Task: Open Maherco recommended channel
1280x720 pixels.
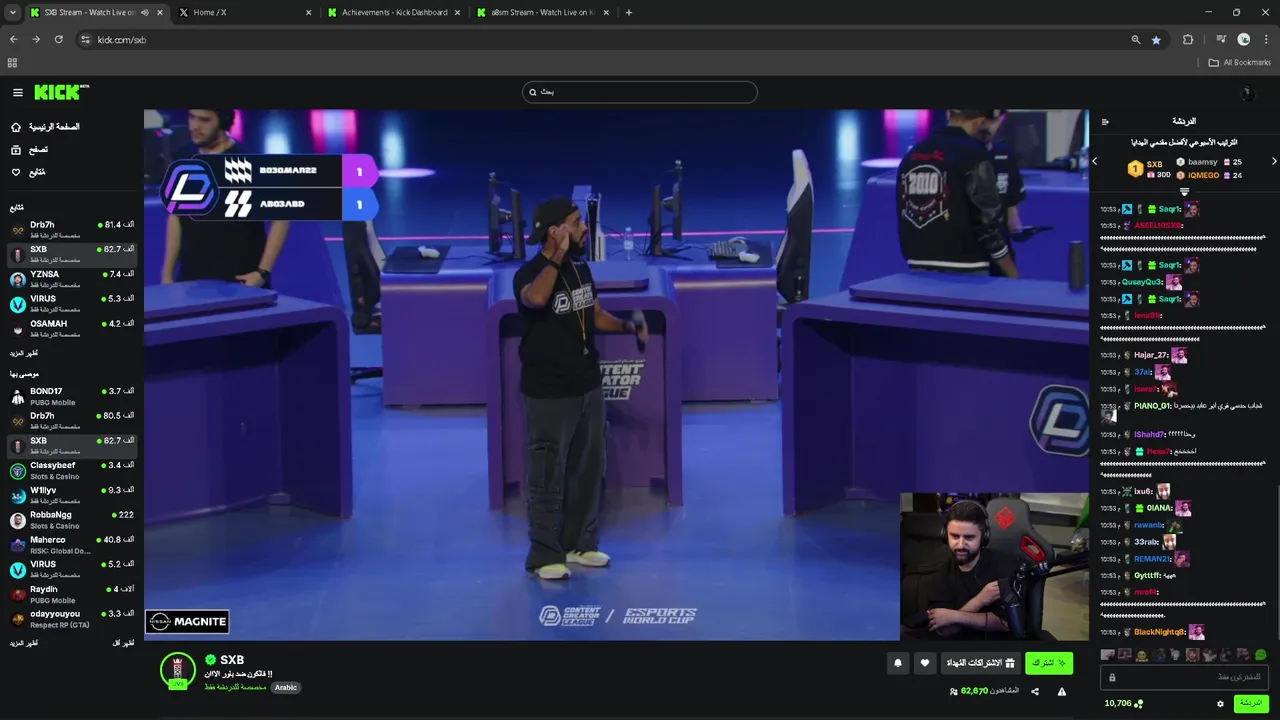Action: tap(71, 544)
